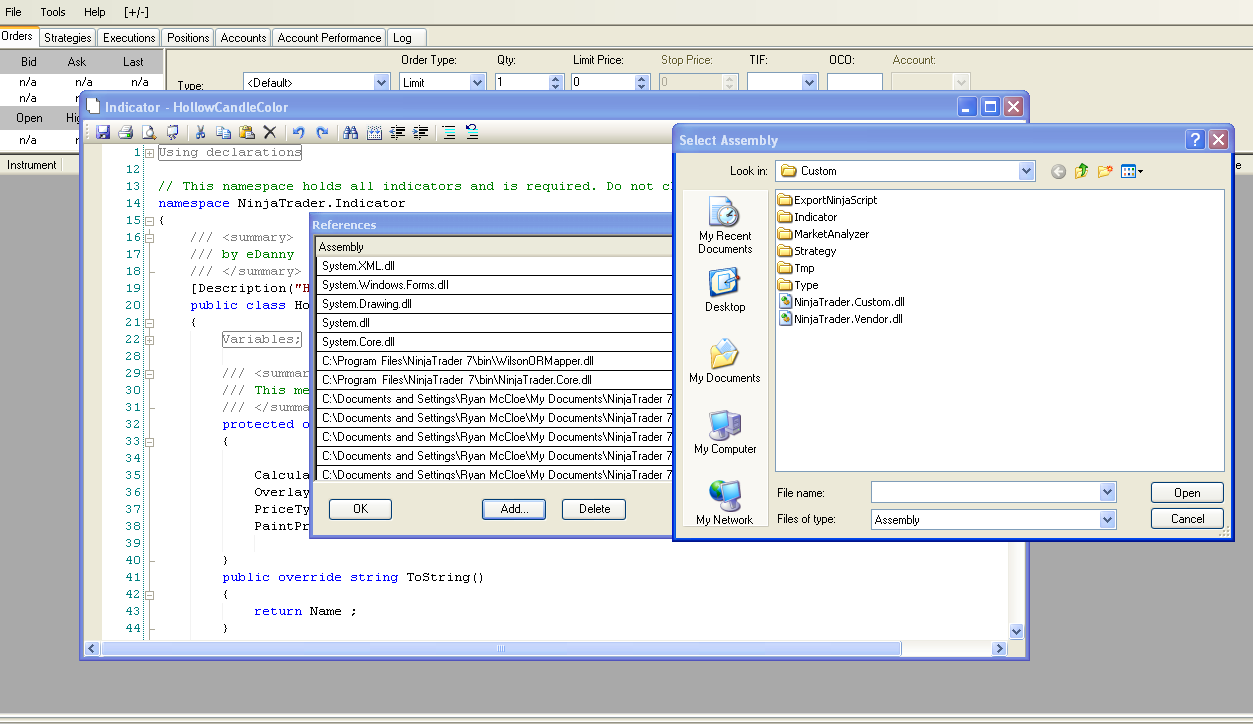Open My Network in places bar

[725, 502]
